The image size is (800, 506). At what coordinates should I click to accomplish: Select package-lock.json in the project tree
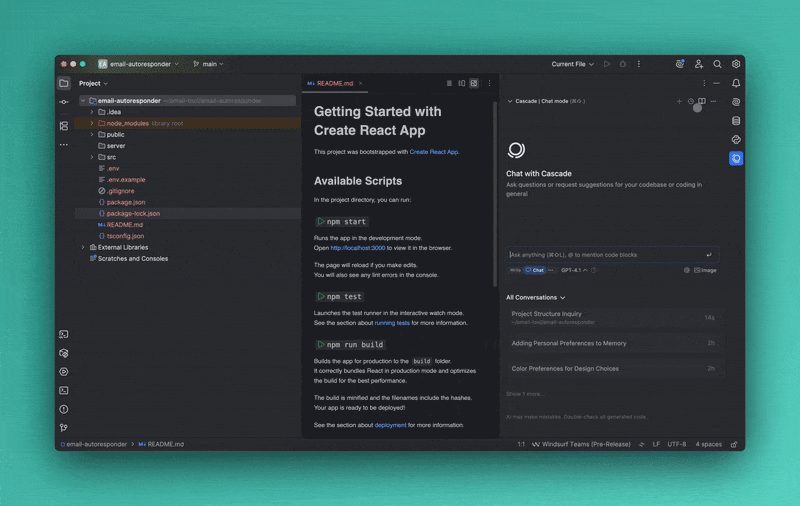pyautogui.click(x=133, y=214)
